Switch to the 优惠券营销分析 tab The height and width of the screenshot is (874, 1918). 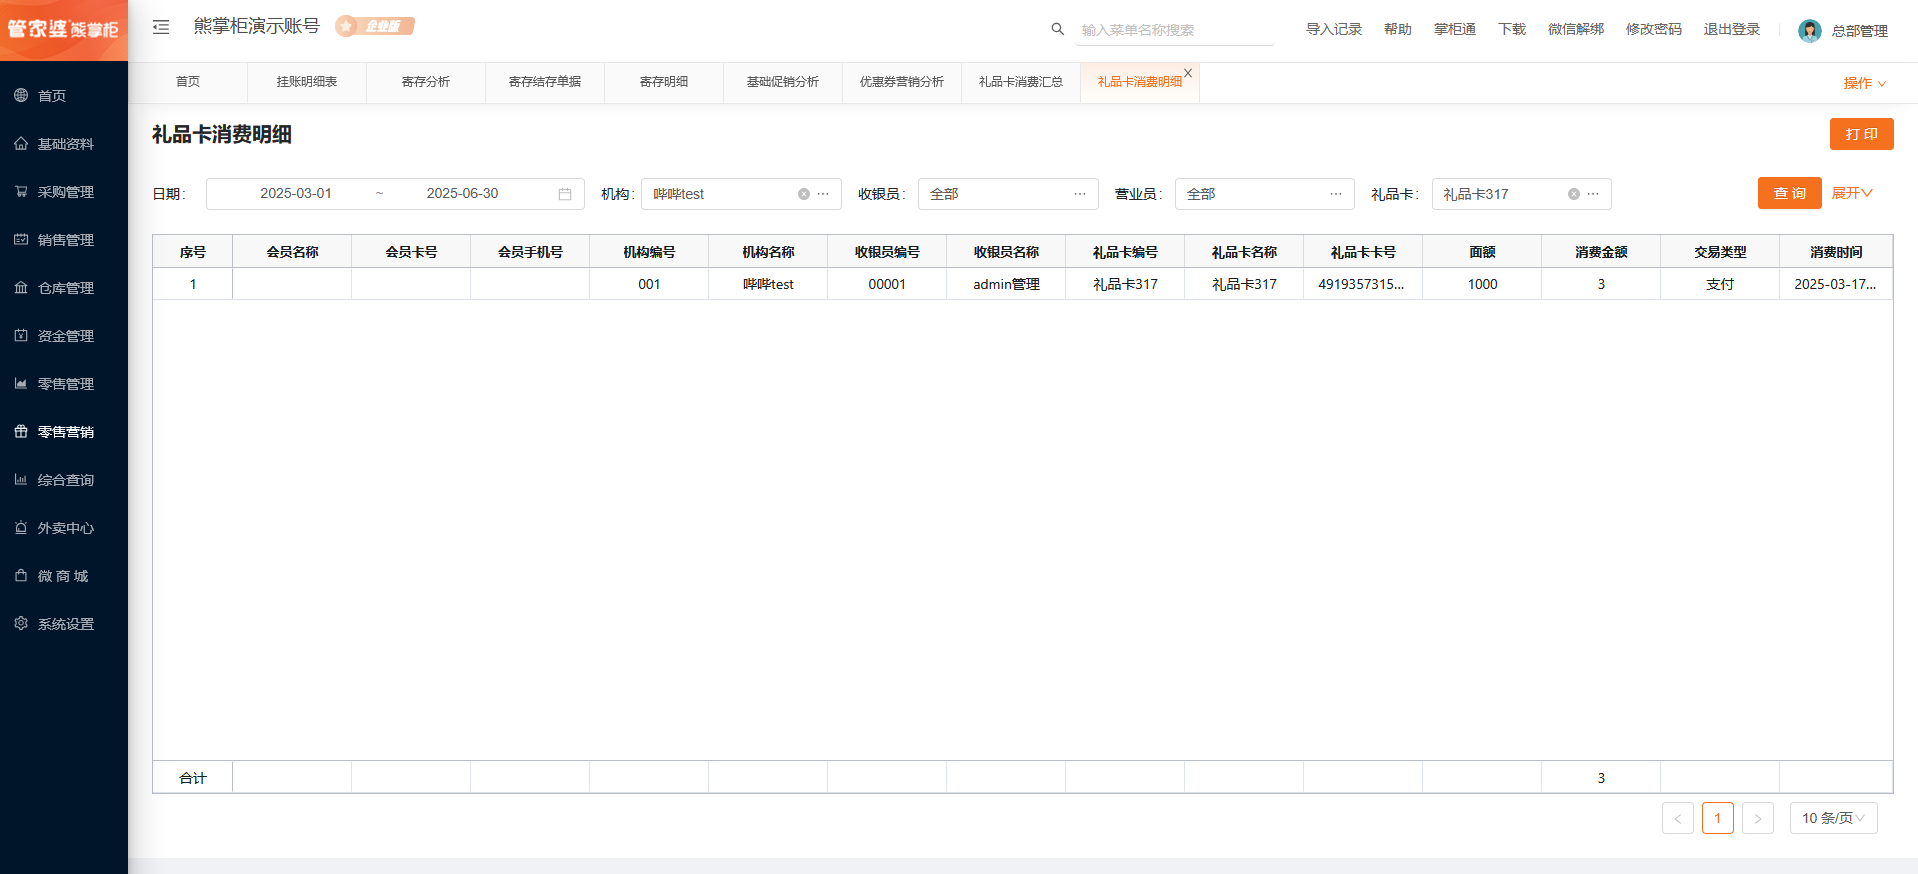tap(902, 82)
